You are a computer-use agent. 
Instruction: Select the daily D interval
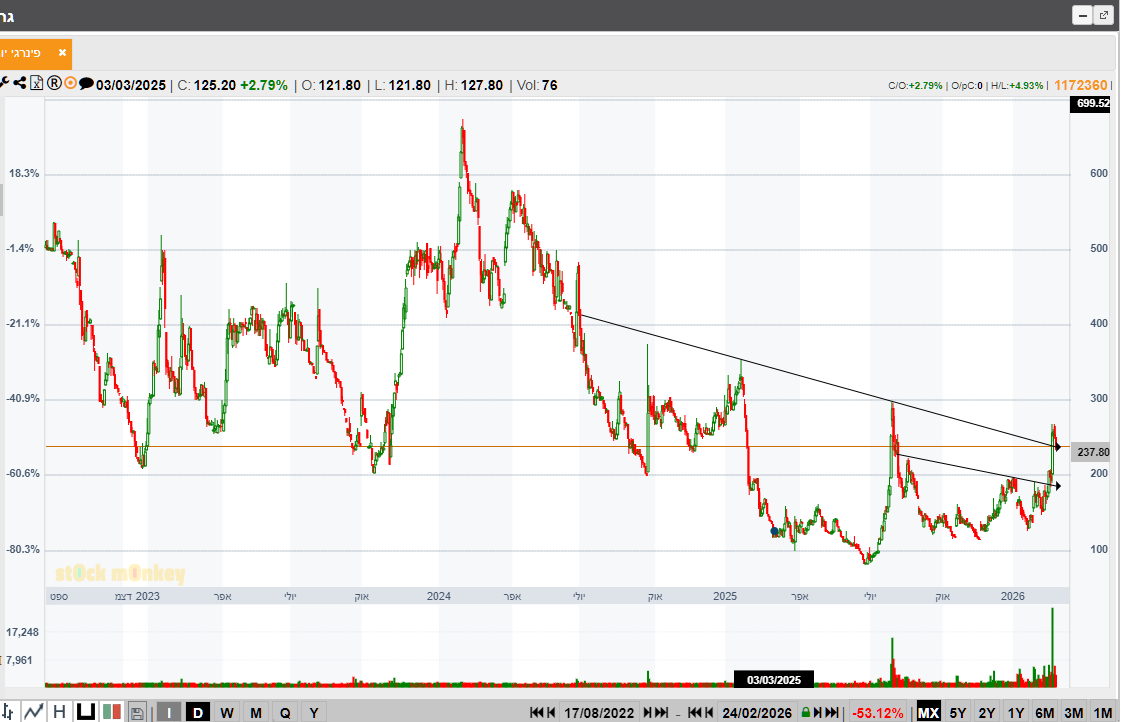198,712
